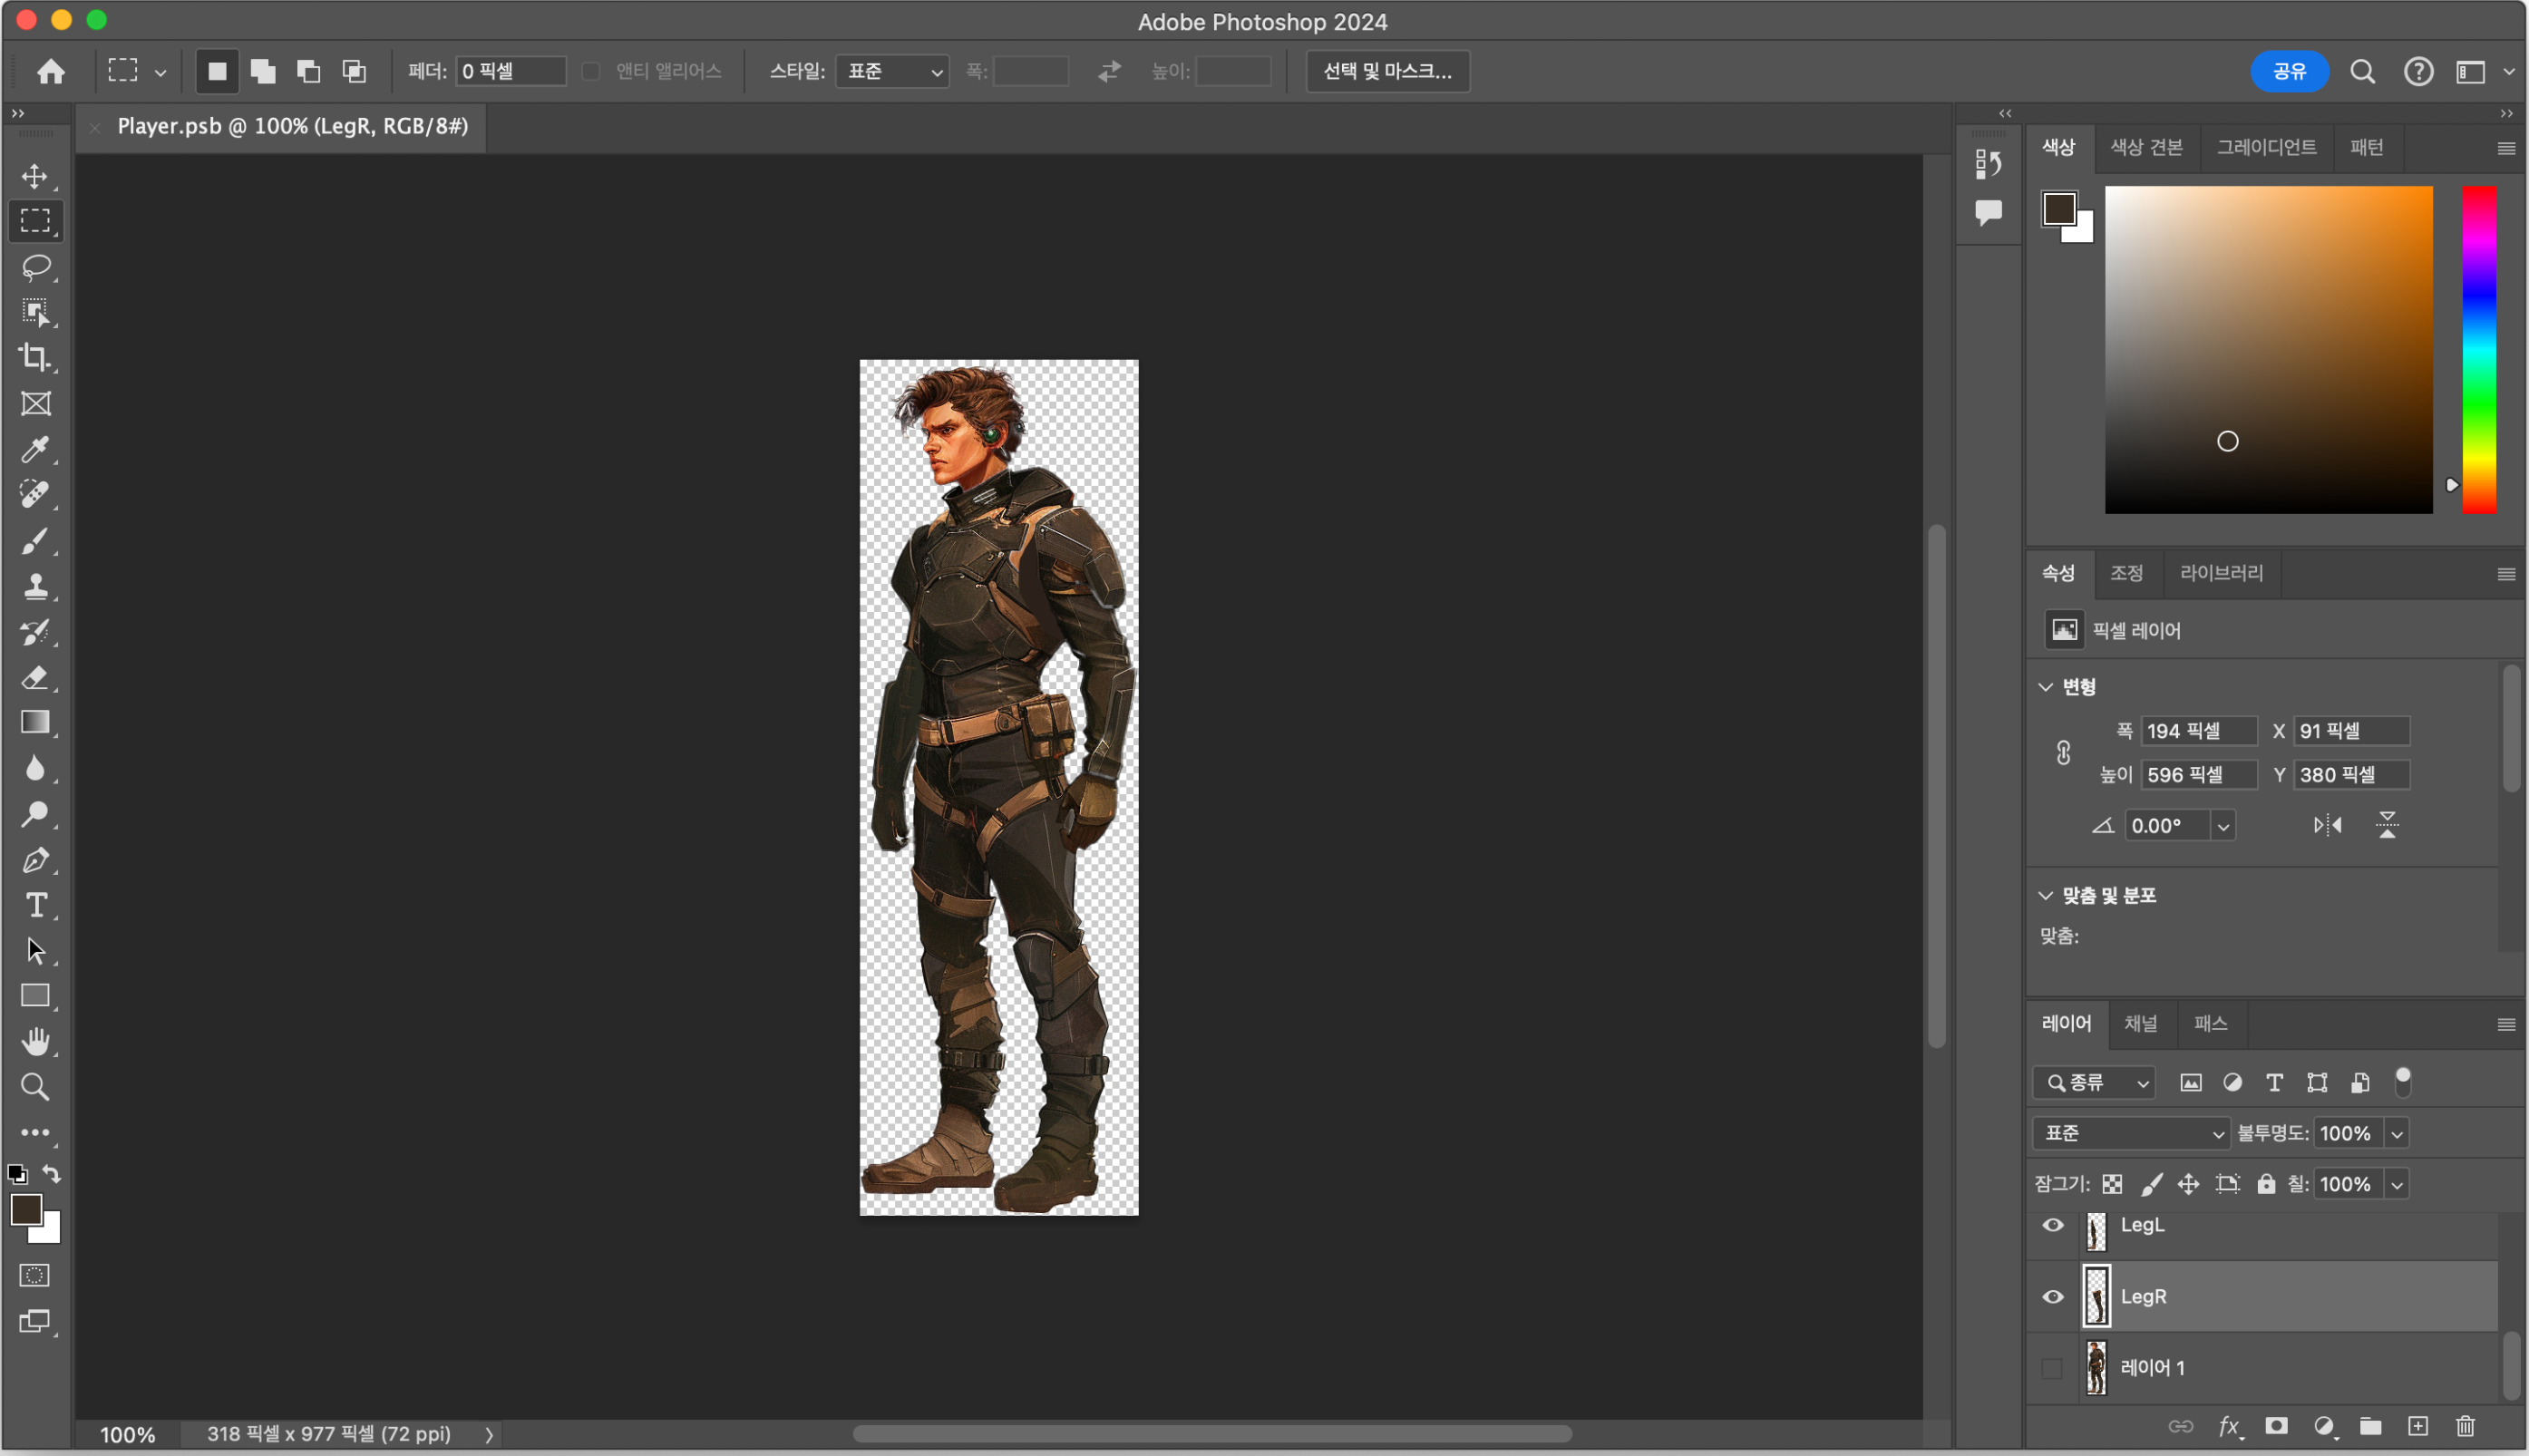The width and height of the screenshot is (2529, 1456).
Task: Click the hue spectrum slider bar
Action: coord(2478,350)
